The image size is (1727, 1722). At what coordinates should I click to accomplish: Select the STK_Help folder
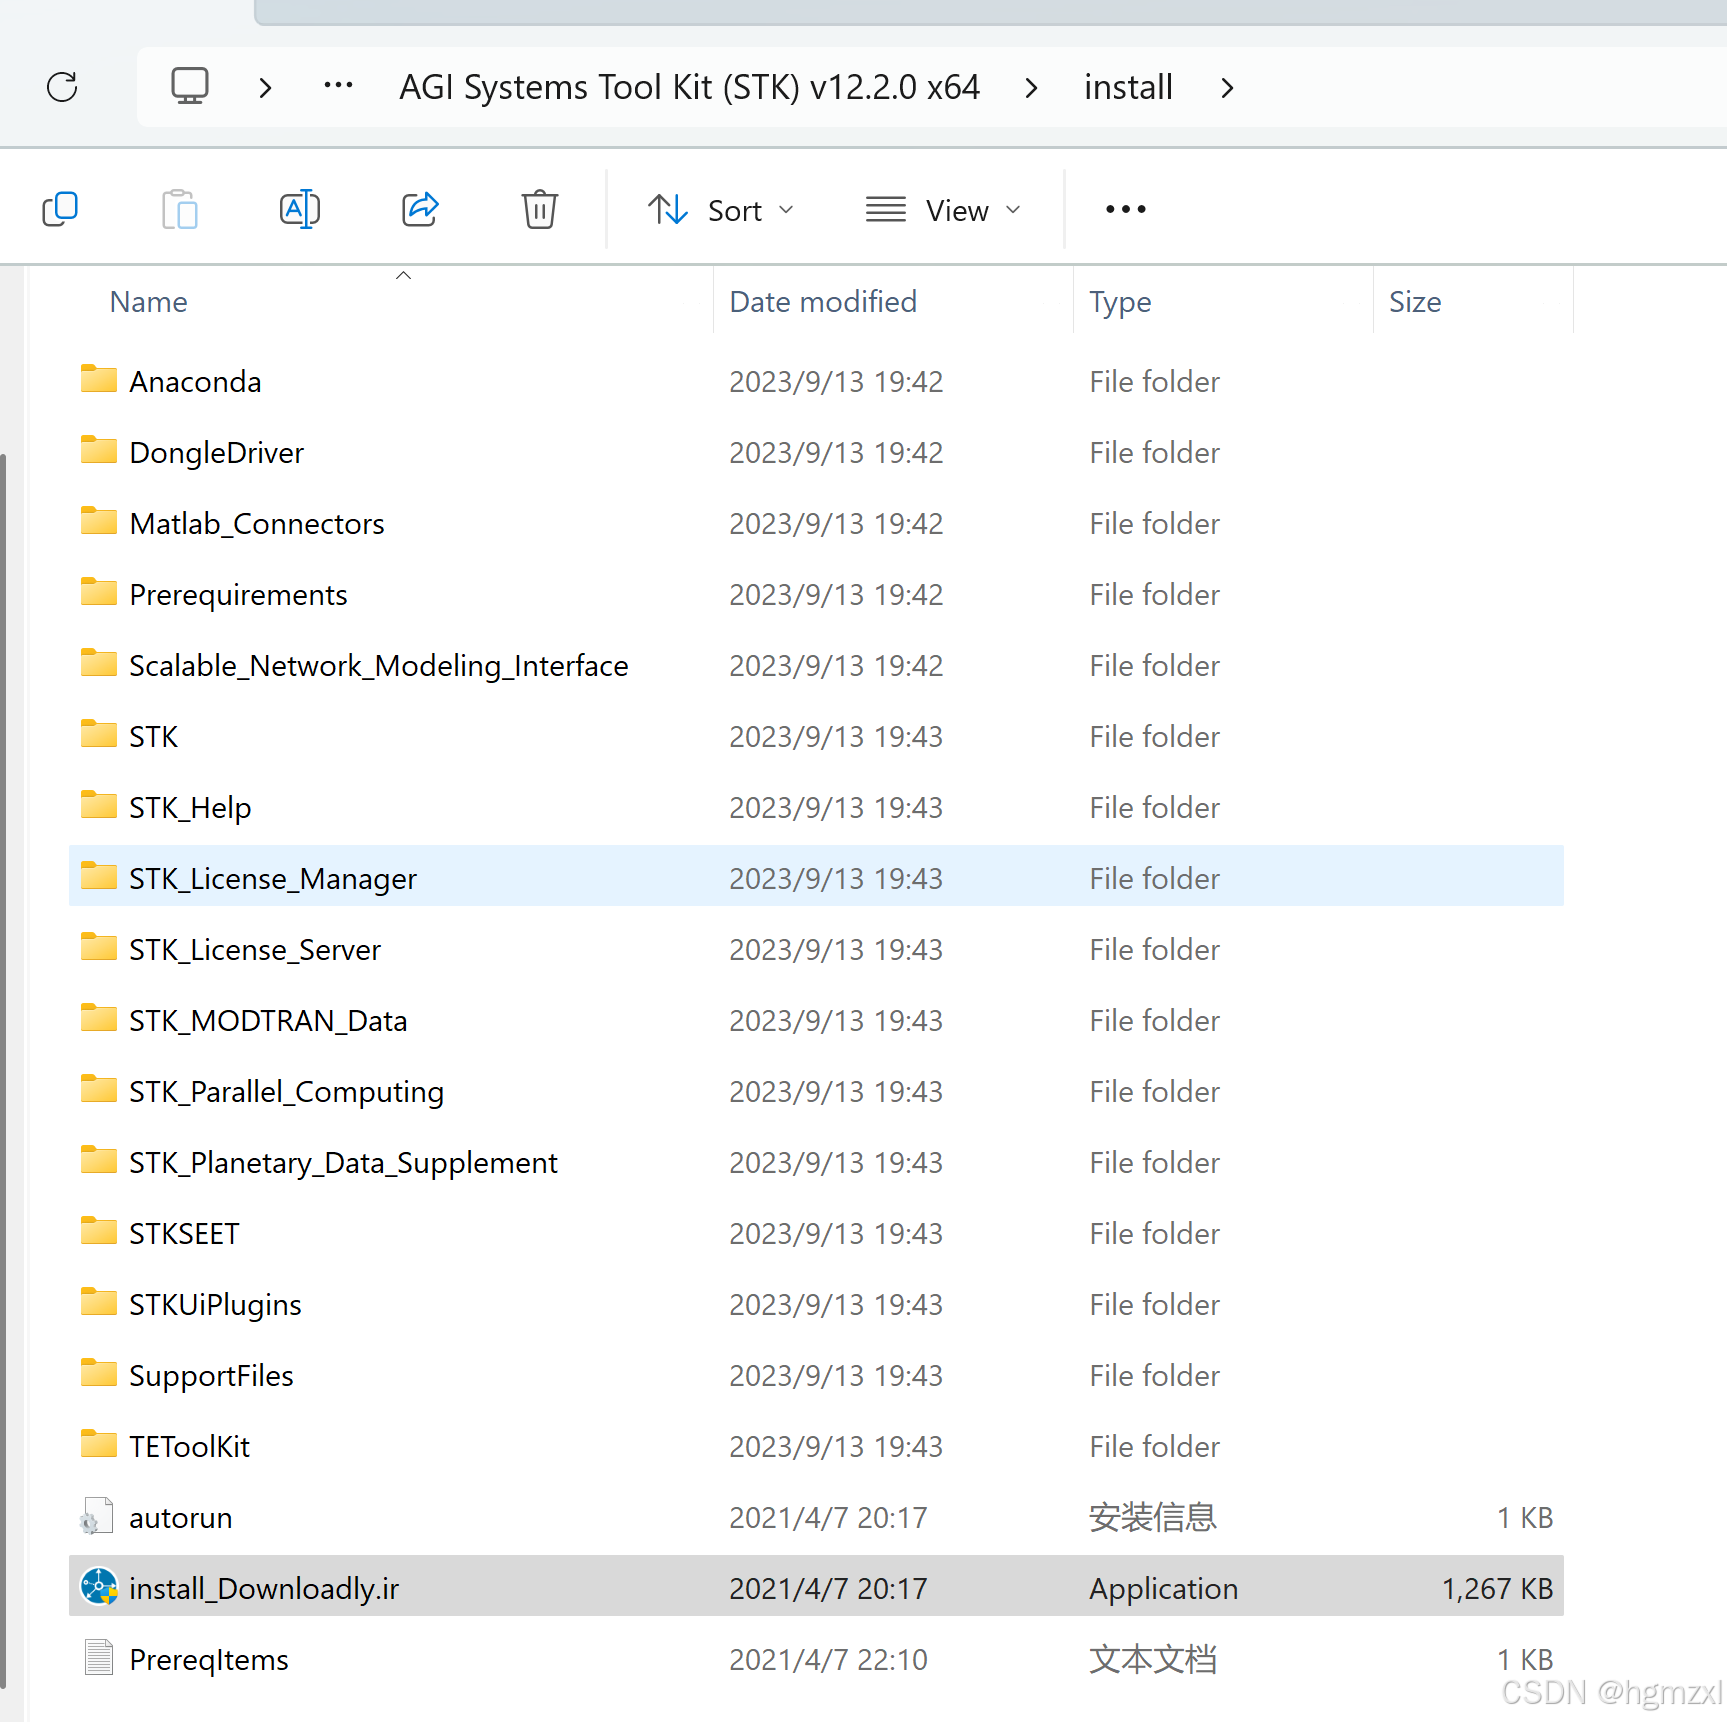(x=816, y=807)
